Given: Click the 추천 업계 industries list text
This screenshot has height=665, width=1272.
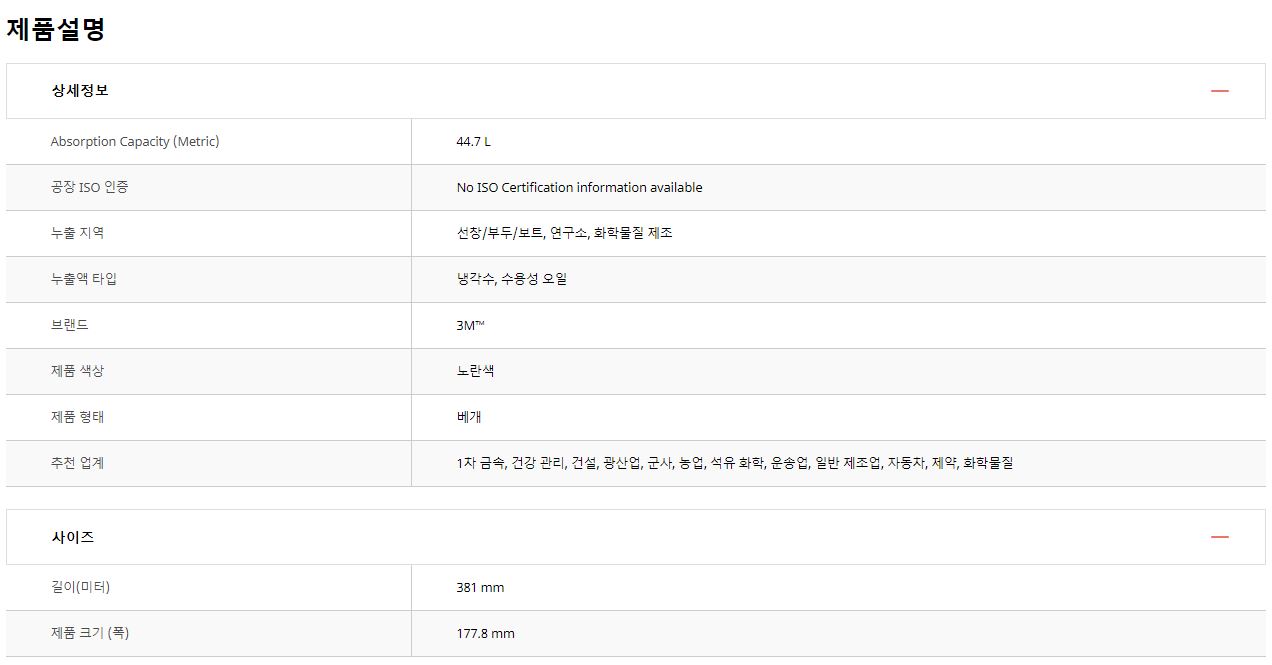Looking at the screenshot, I should pyautogui.click(x=735, y=463).
